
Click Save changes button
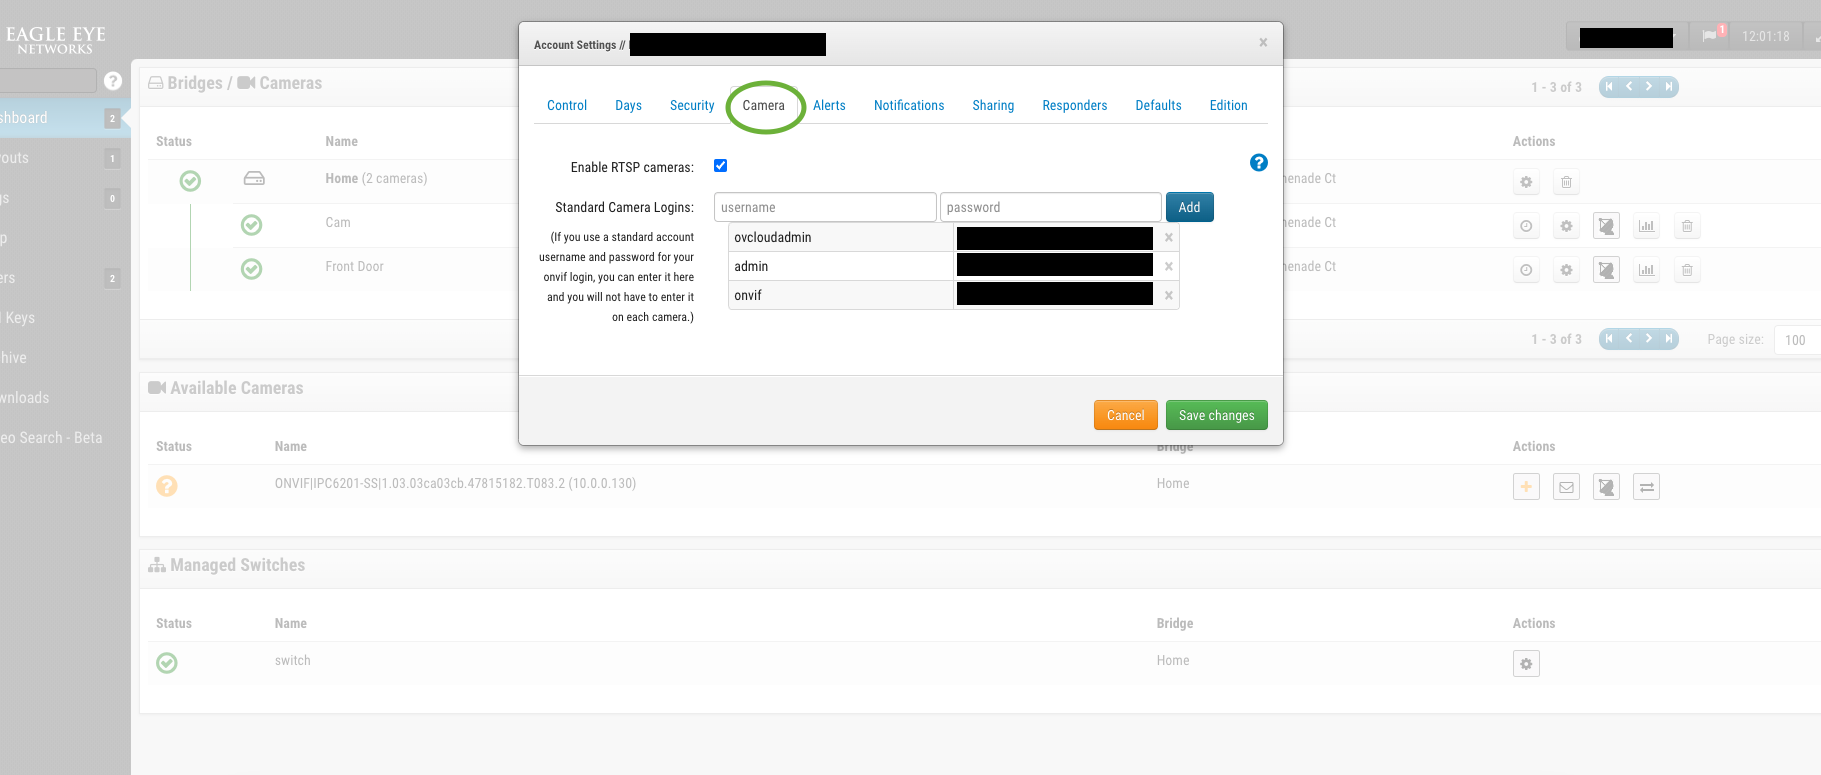click(x=1217, y=415)
